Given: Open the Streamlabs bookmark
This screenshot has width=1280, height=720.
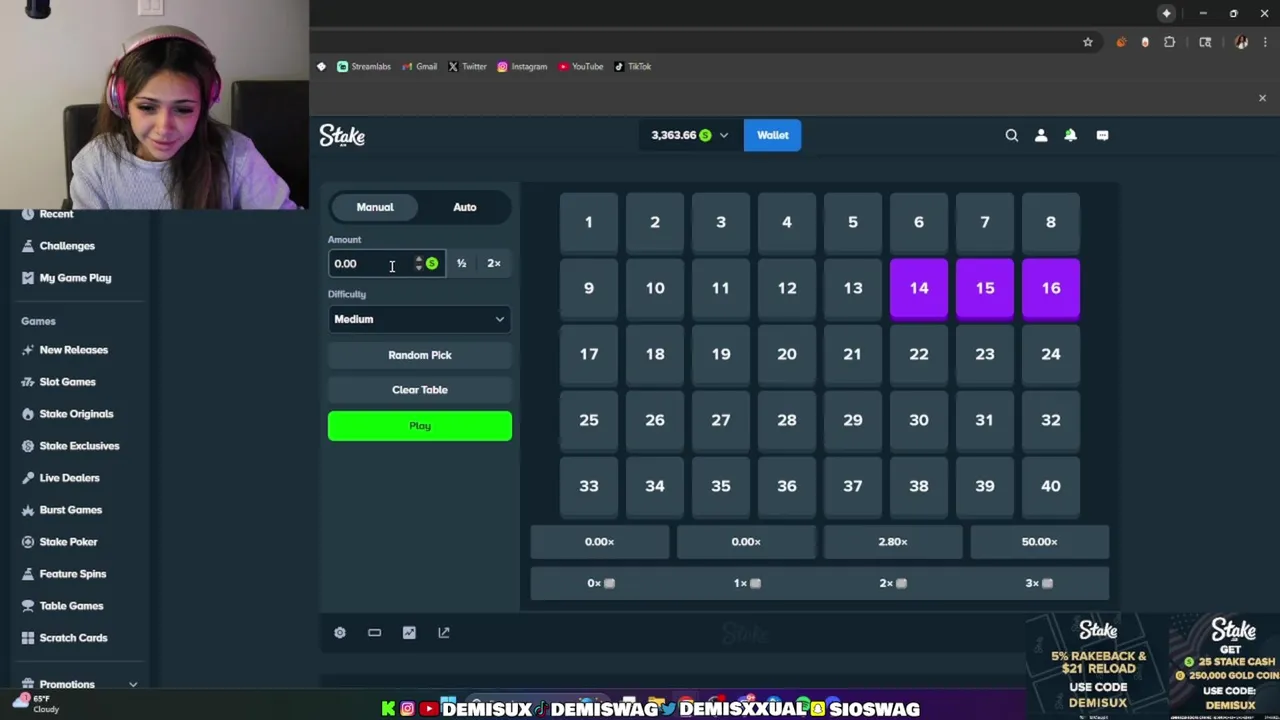Looking at the screenshot, I should [x=363, y=67].
